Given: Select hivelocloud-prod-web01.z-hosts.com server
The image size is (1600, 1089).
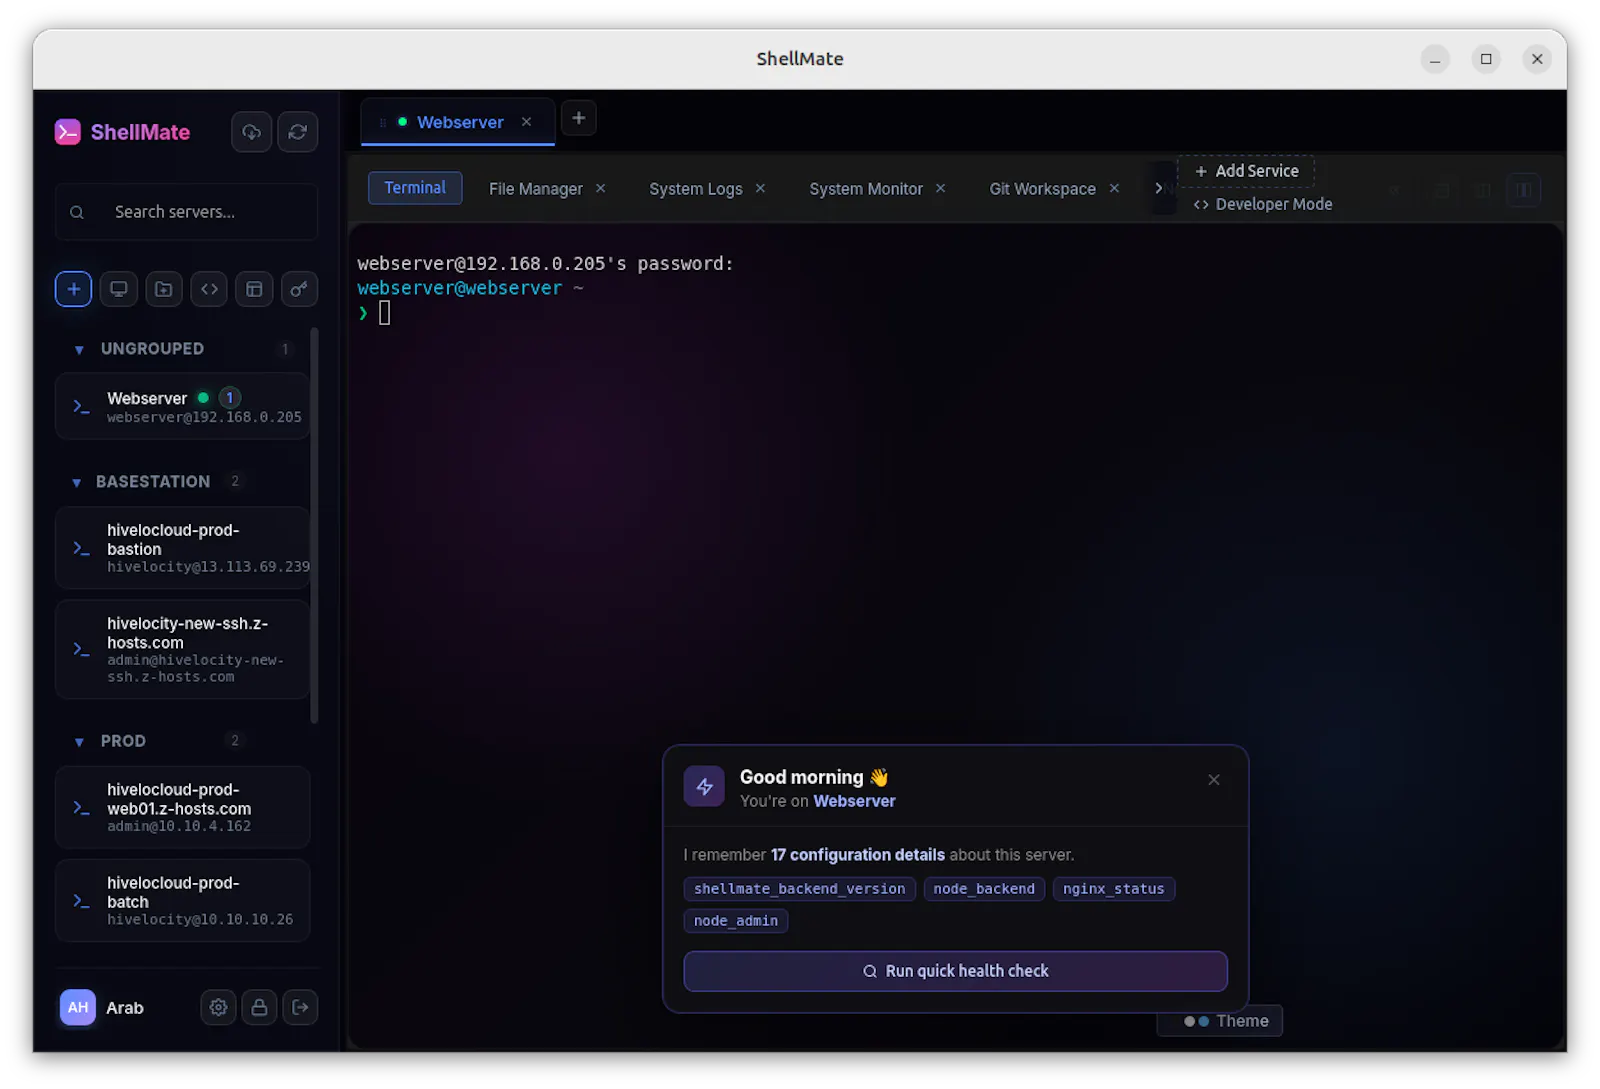Looking at the screenshot, I should pyautogui.click(x=182, y=807).
